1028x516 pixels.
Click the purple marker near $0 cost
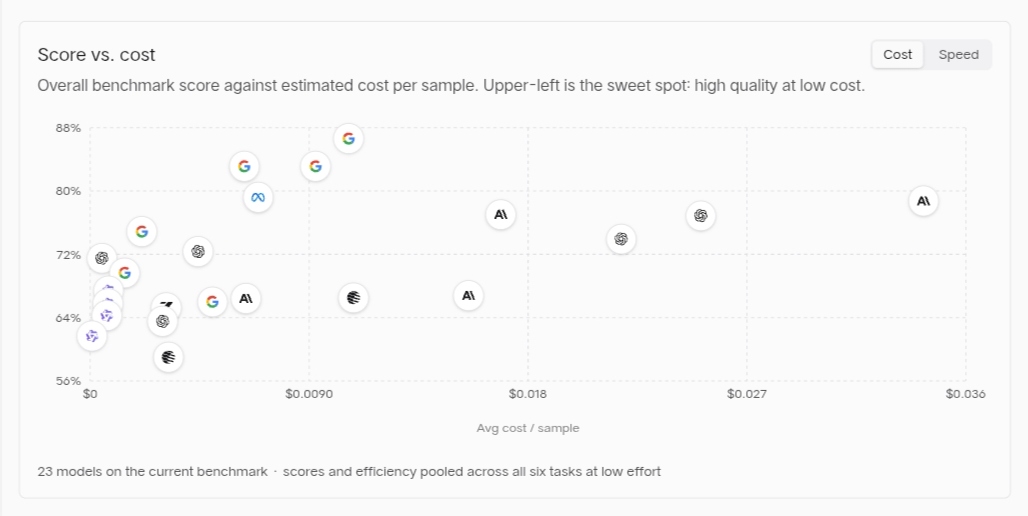click(92, 336)
